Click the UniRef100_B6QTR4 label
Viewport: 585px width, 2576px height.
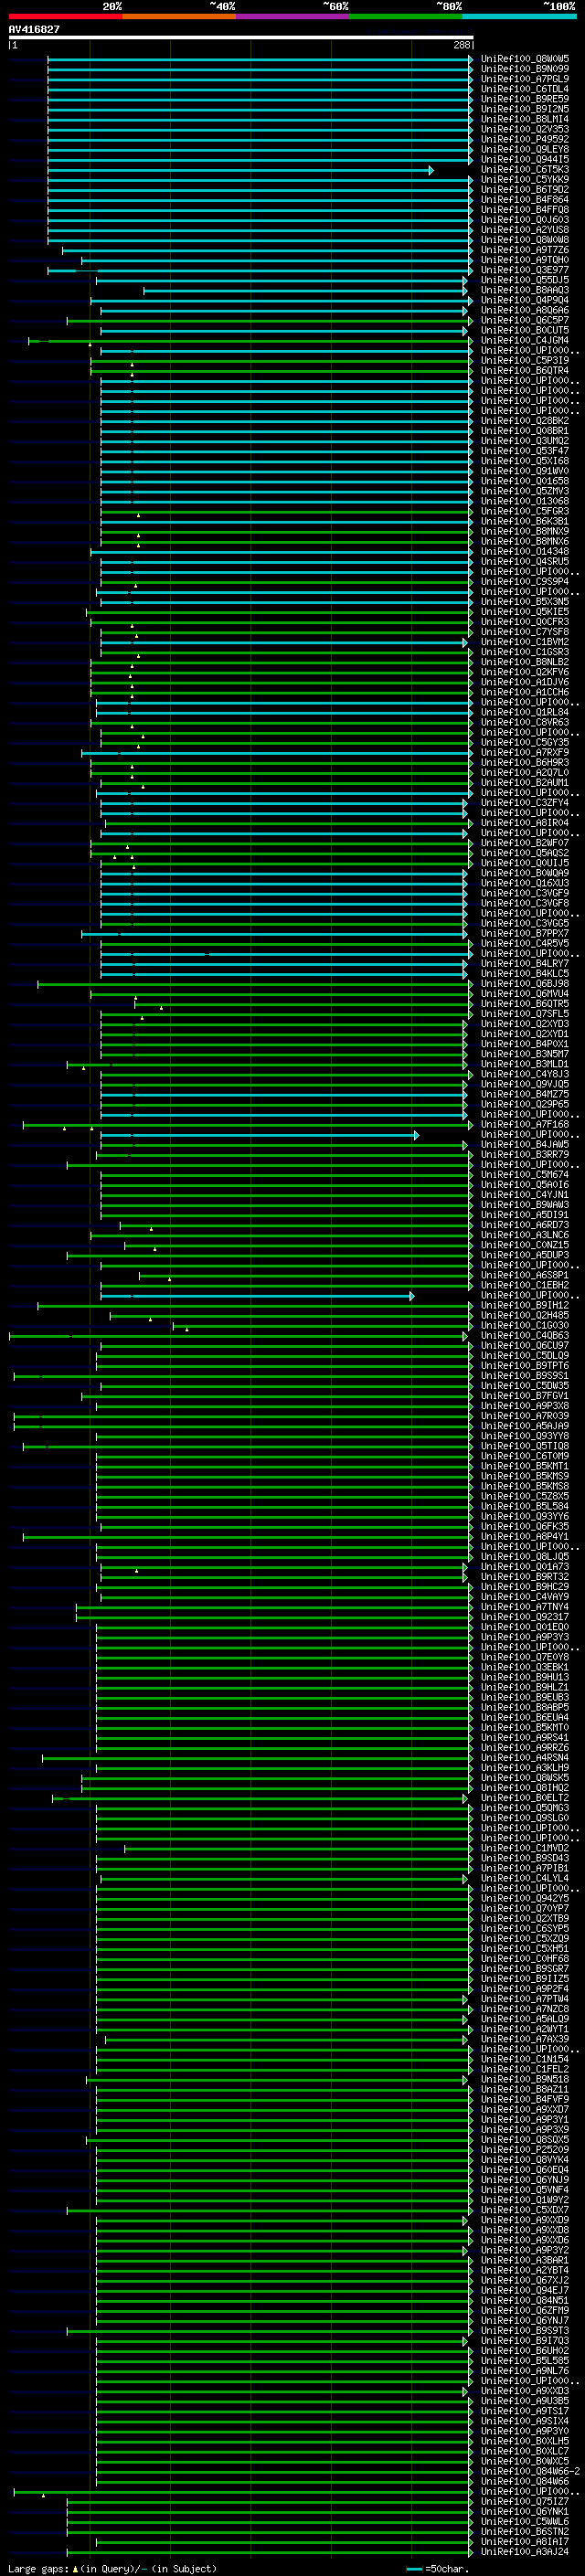[525, 370]
